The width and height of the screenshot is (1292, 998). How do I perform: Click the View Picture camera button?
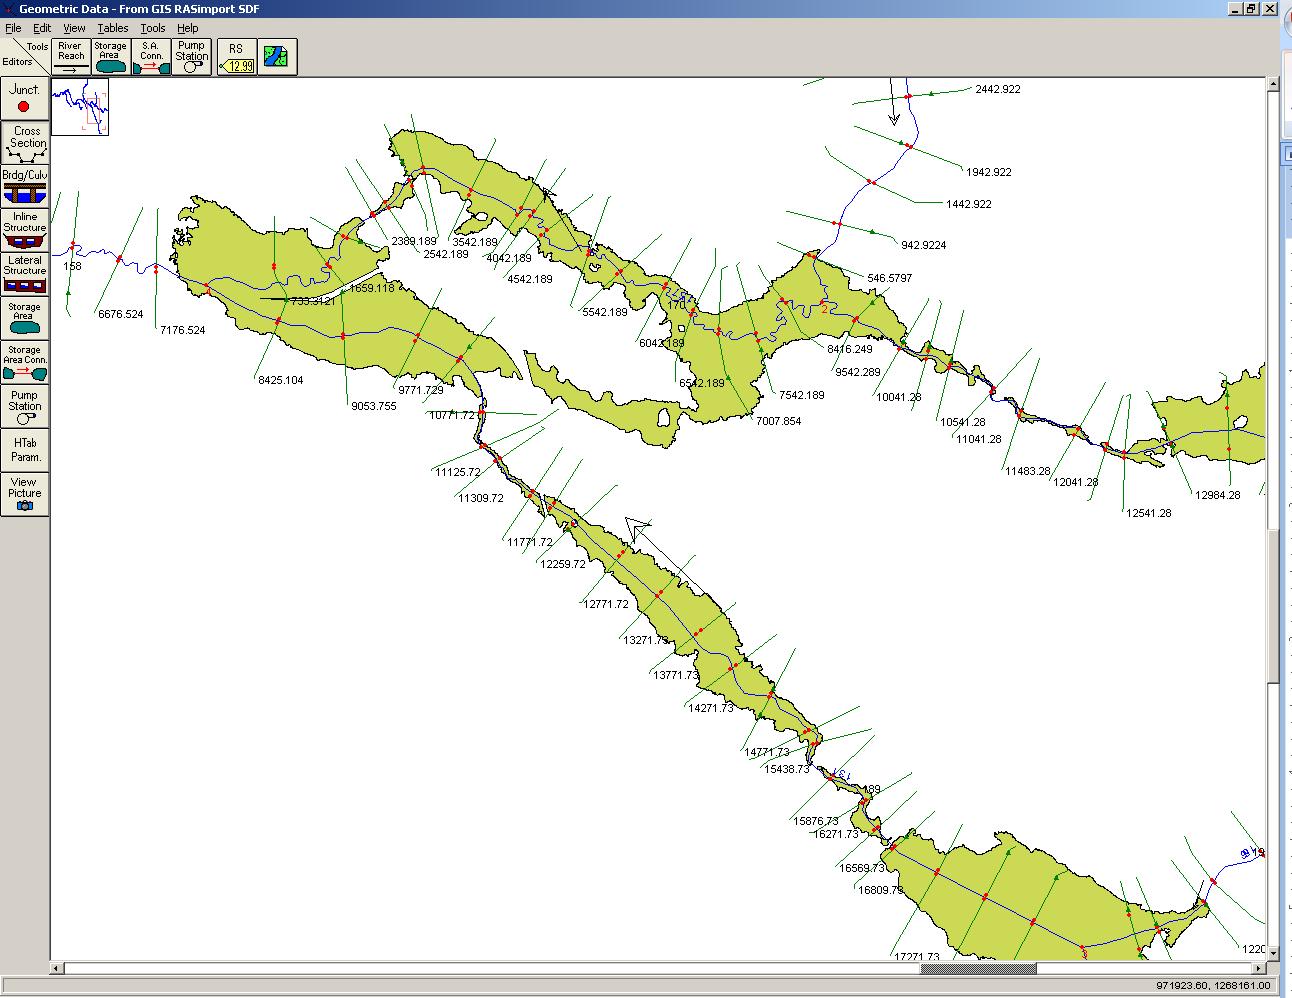pyautogui.click(x=24, y=493)
